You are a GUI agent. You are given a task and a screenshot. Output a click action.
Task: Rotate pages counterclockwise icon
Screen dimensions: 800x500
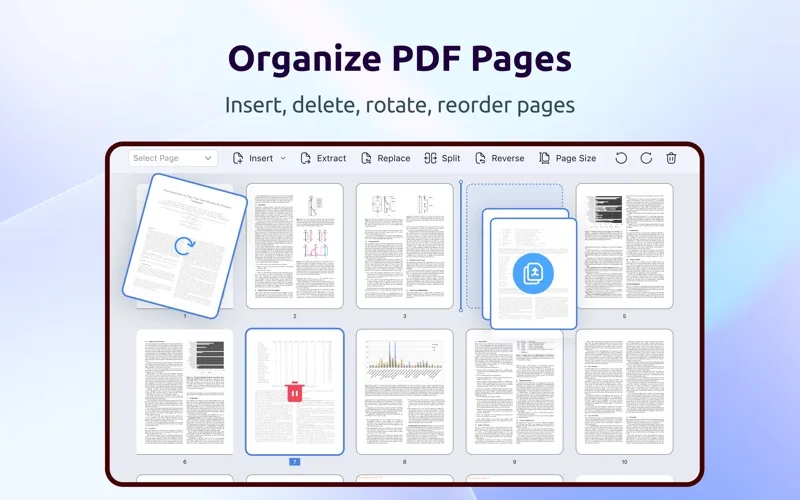pos(621,158)
